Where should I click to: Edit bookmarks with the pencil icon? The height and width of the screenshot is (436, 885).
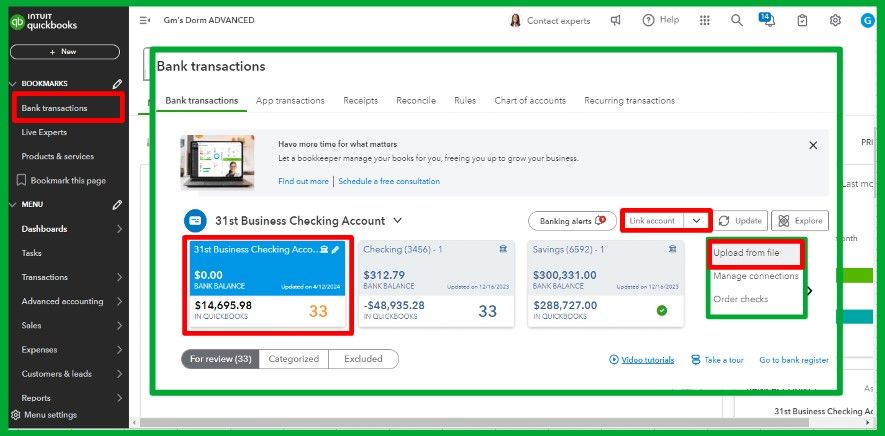tap(117, 84)
